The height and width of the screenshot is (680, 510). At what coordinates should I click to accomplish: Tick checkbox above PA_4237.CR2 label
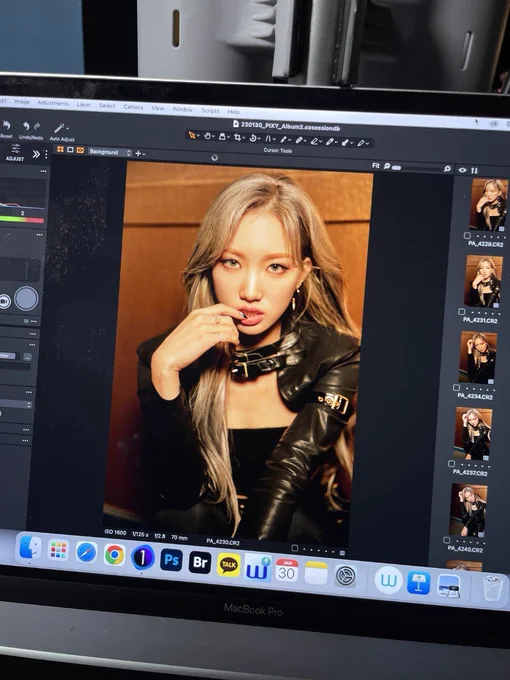[x=451, y=464]
